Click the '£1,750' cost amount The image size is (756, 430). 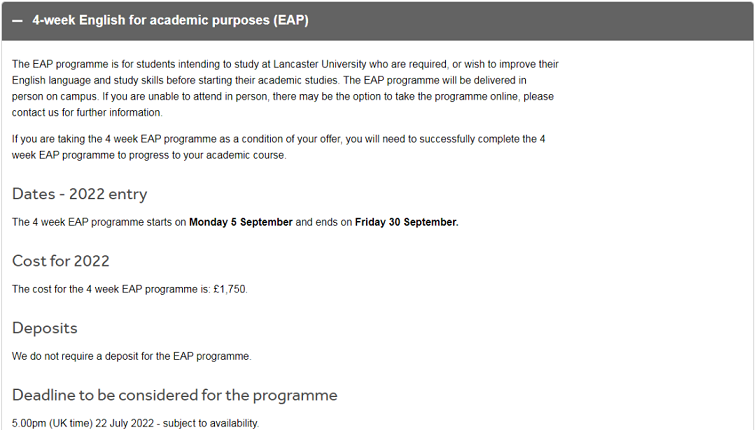(x=230, y=289)
